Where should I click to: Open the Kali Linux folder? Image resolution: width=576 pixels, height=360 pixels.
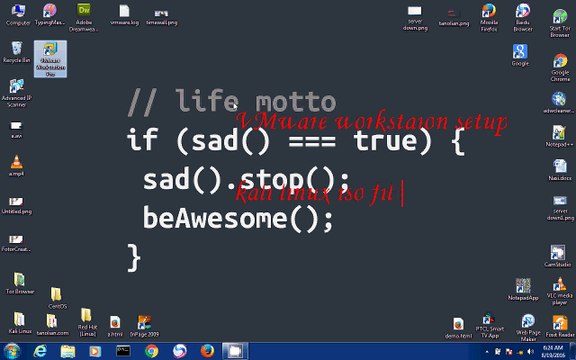click(x=19, y=323)
